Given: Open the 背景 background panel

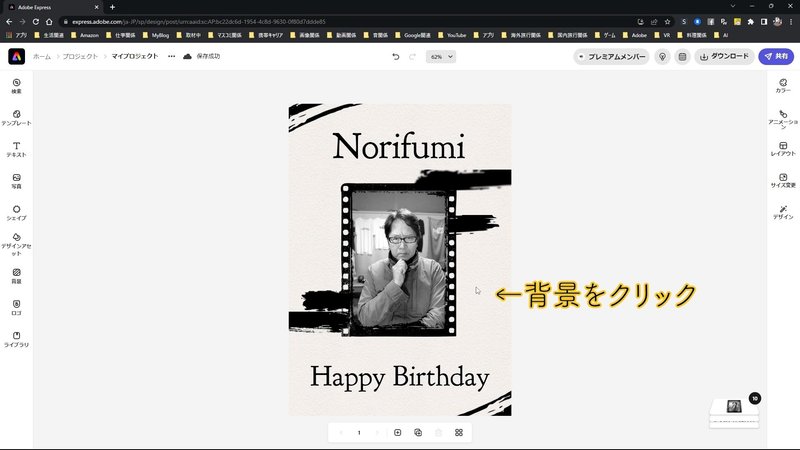Looking at the screenshot, I should 16,276.
